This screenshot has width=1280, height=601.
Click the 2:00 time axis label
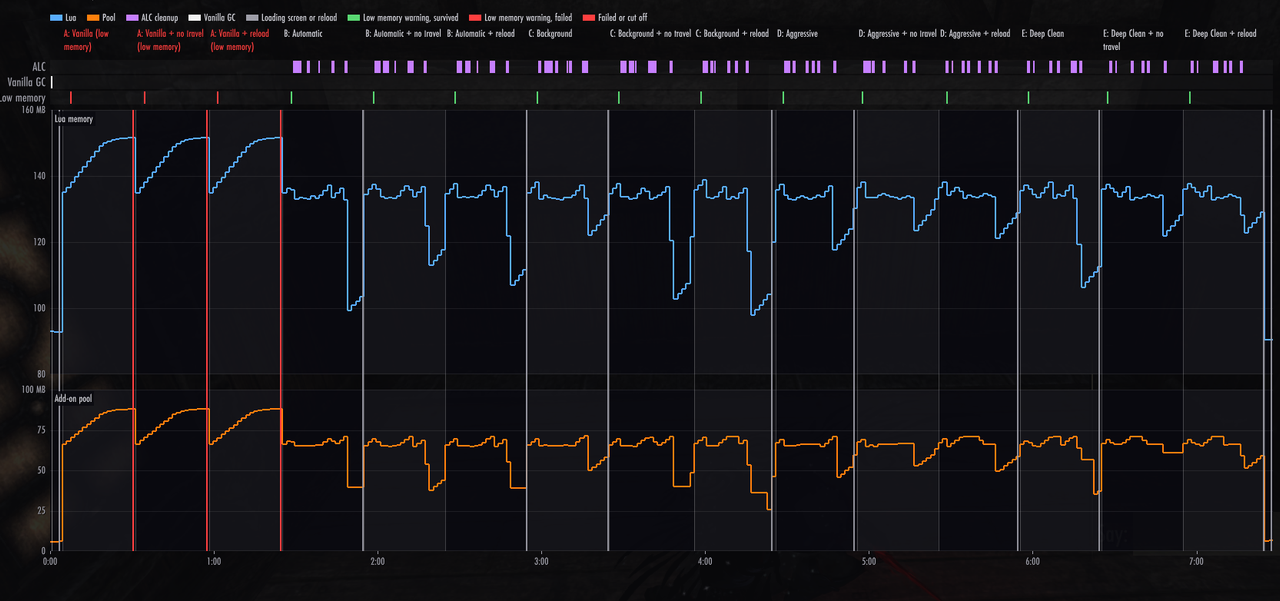click(377, 562)
